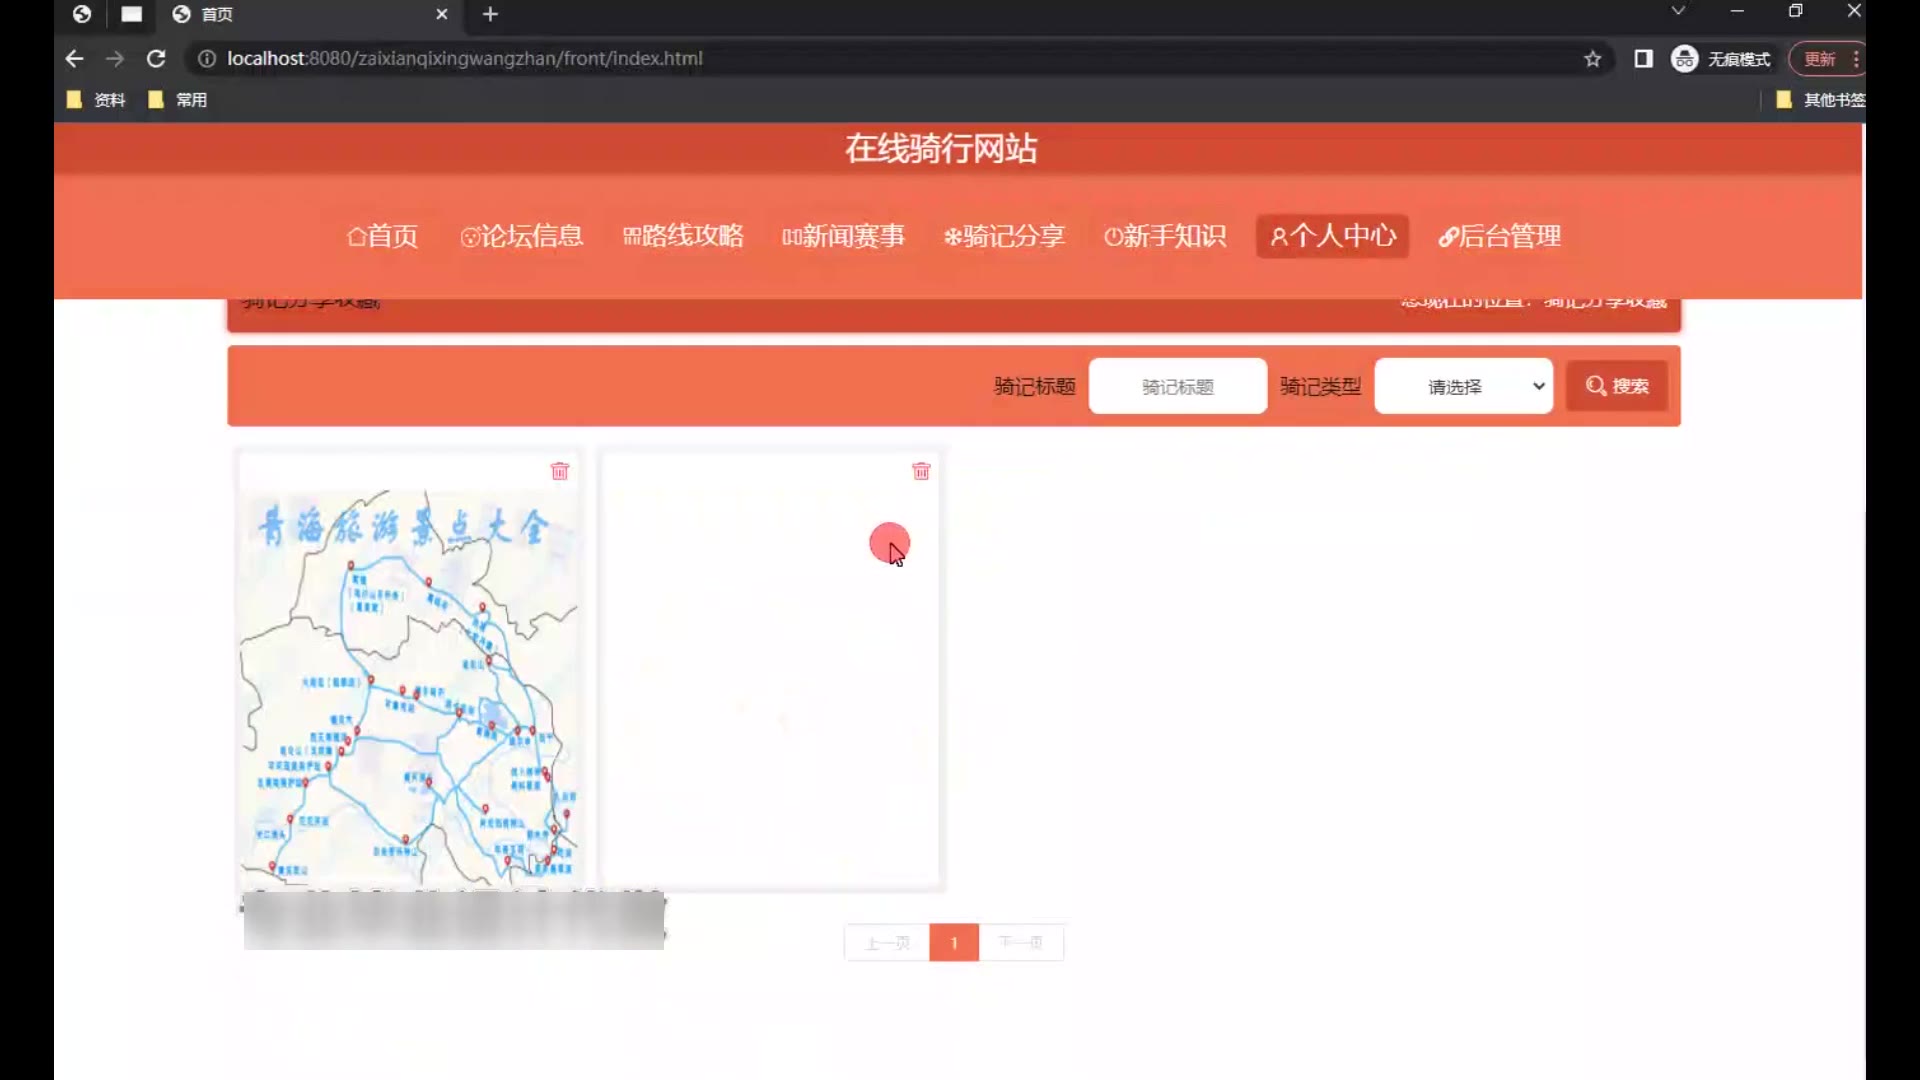Open the 其他书签 bookmarks folder

(1821, 100)
